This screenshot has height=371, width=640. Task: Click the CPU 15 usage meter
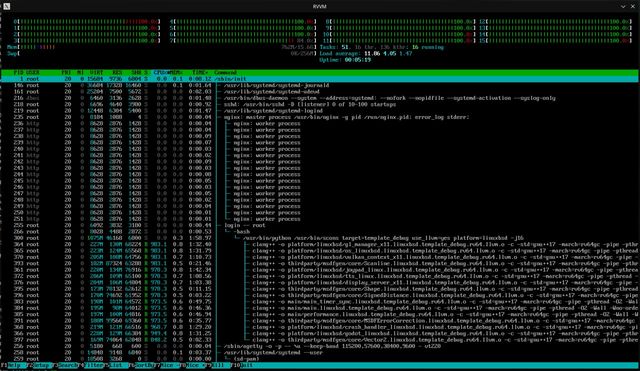tap(555, 41)
